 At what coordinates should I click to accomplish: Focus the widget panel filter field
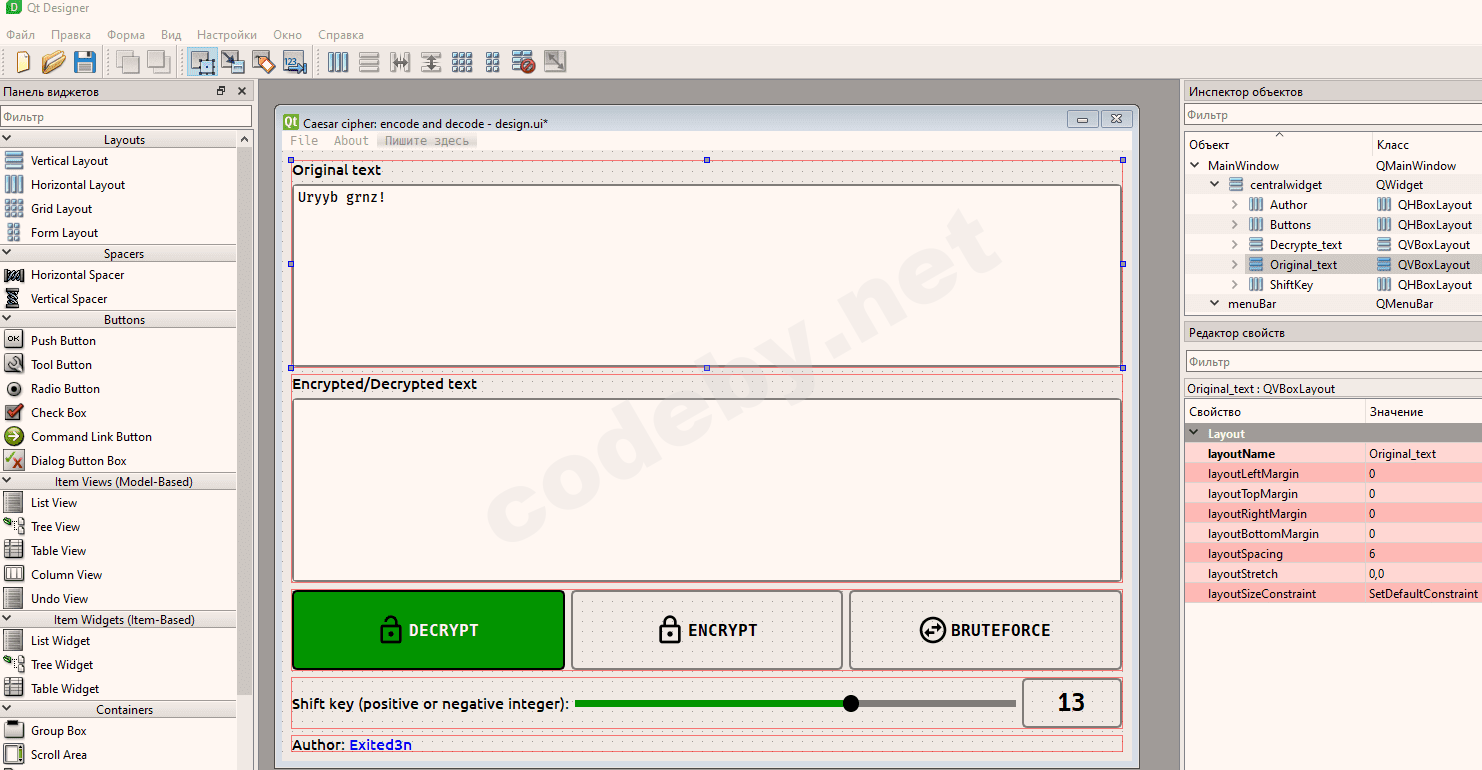click(126, 117)
